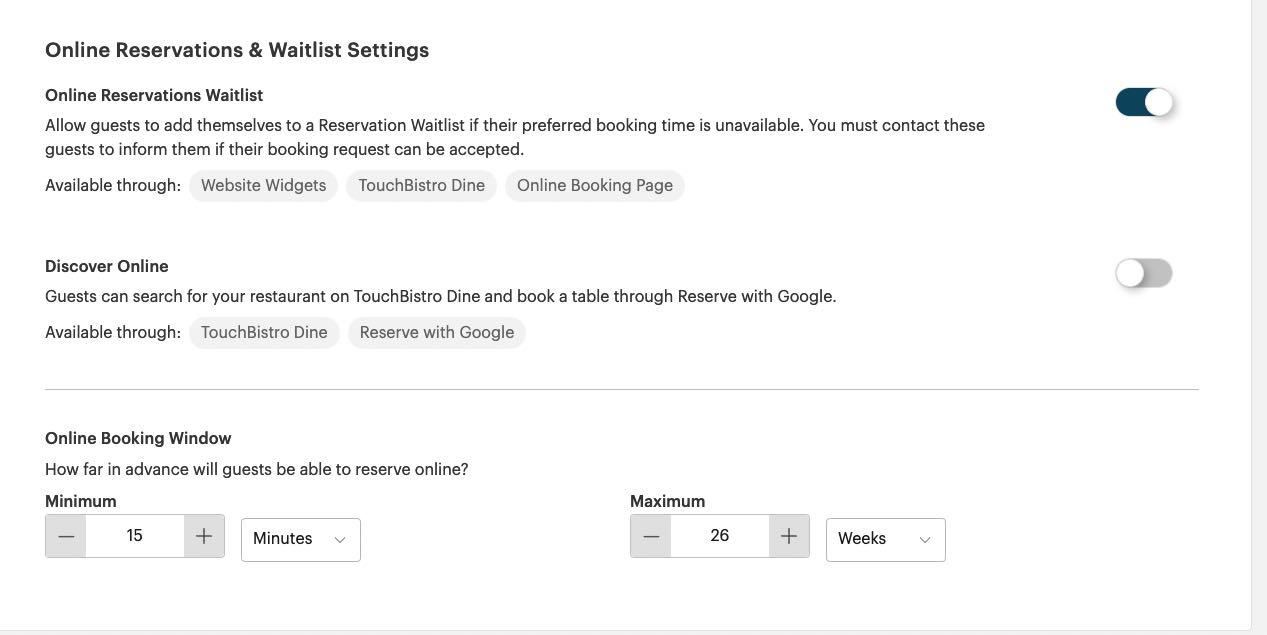Viewport: 1267px width, 635px height.
Task: Increase the Maximum value with the plus button
Action: coord(788,536)
